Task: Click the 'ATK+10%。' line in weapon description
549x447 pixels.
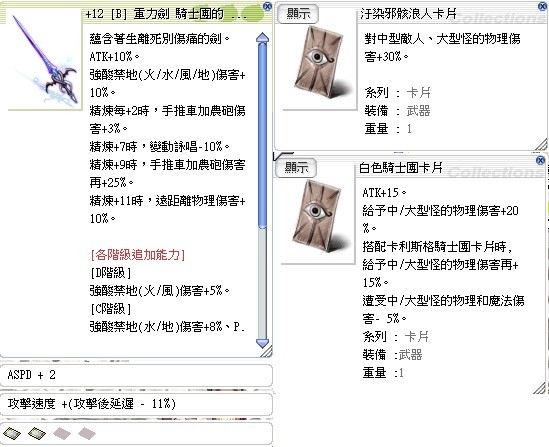Action: (114, 56)
